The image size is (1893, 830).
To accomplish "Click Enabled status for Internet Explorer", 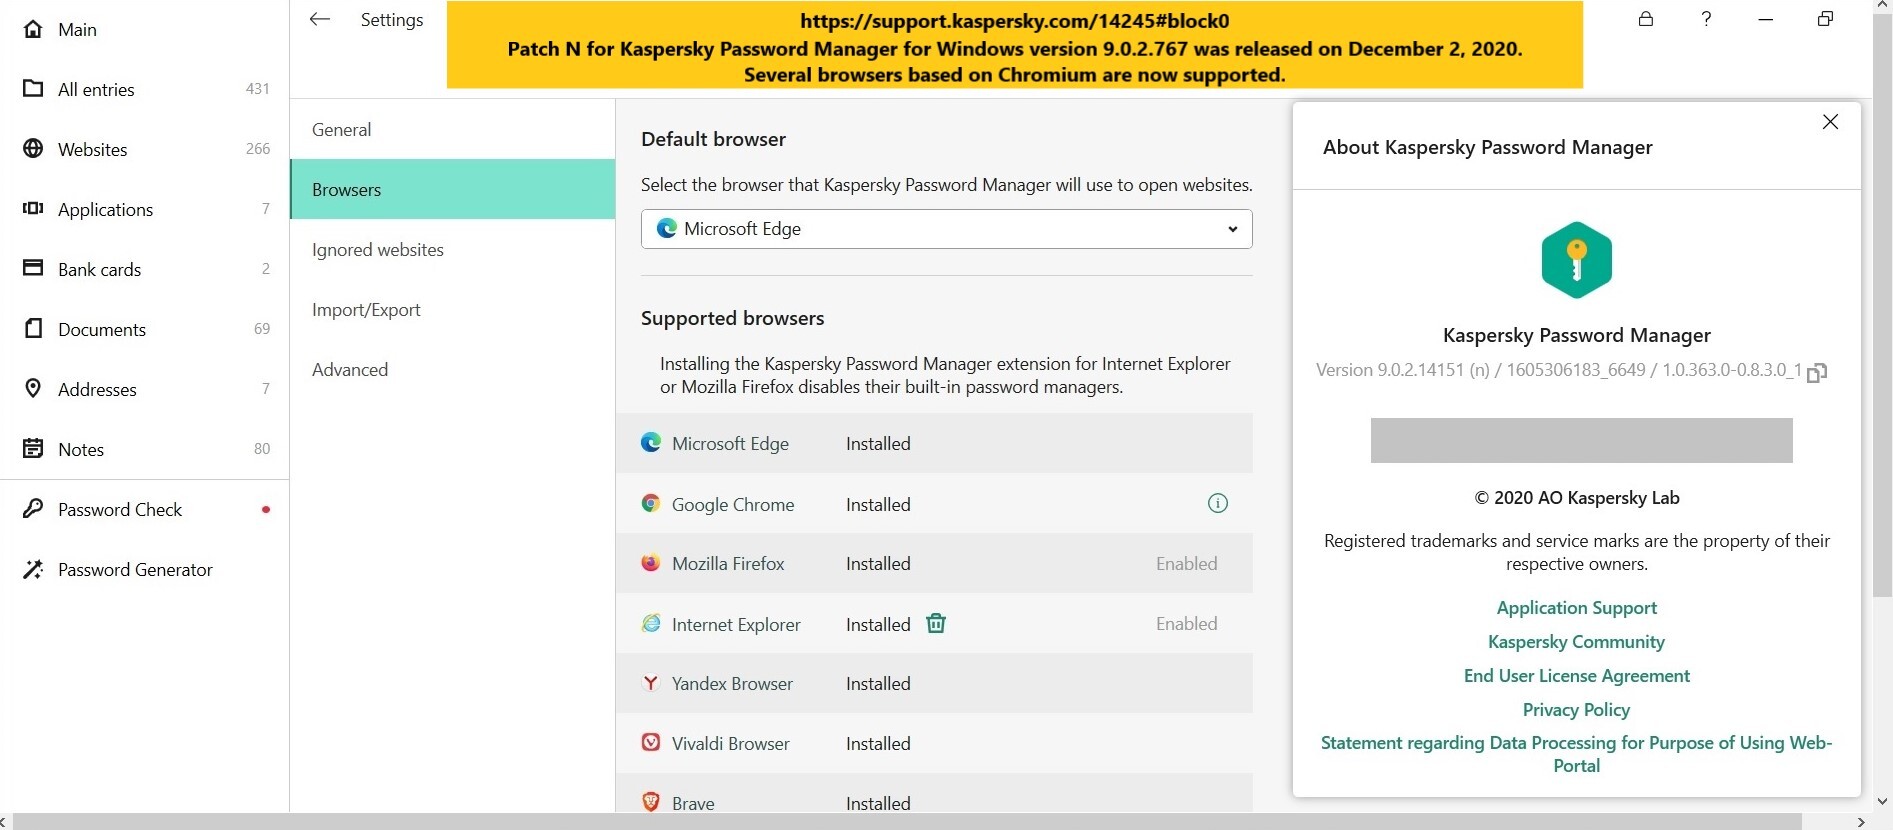I will [1186, 624].
